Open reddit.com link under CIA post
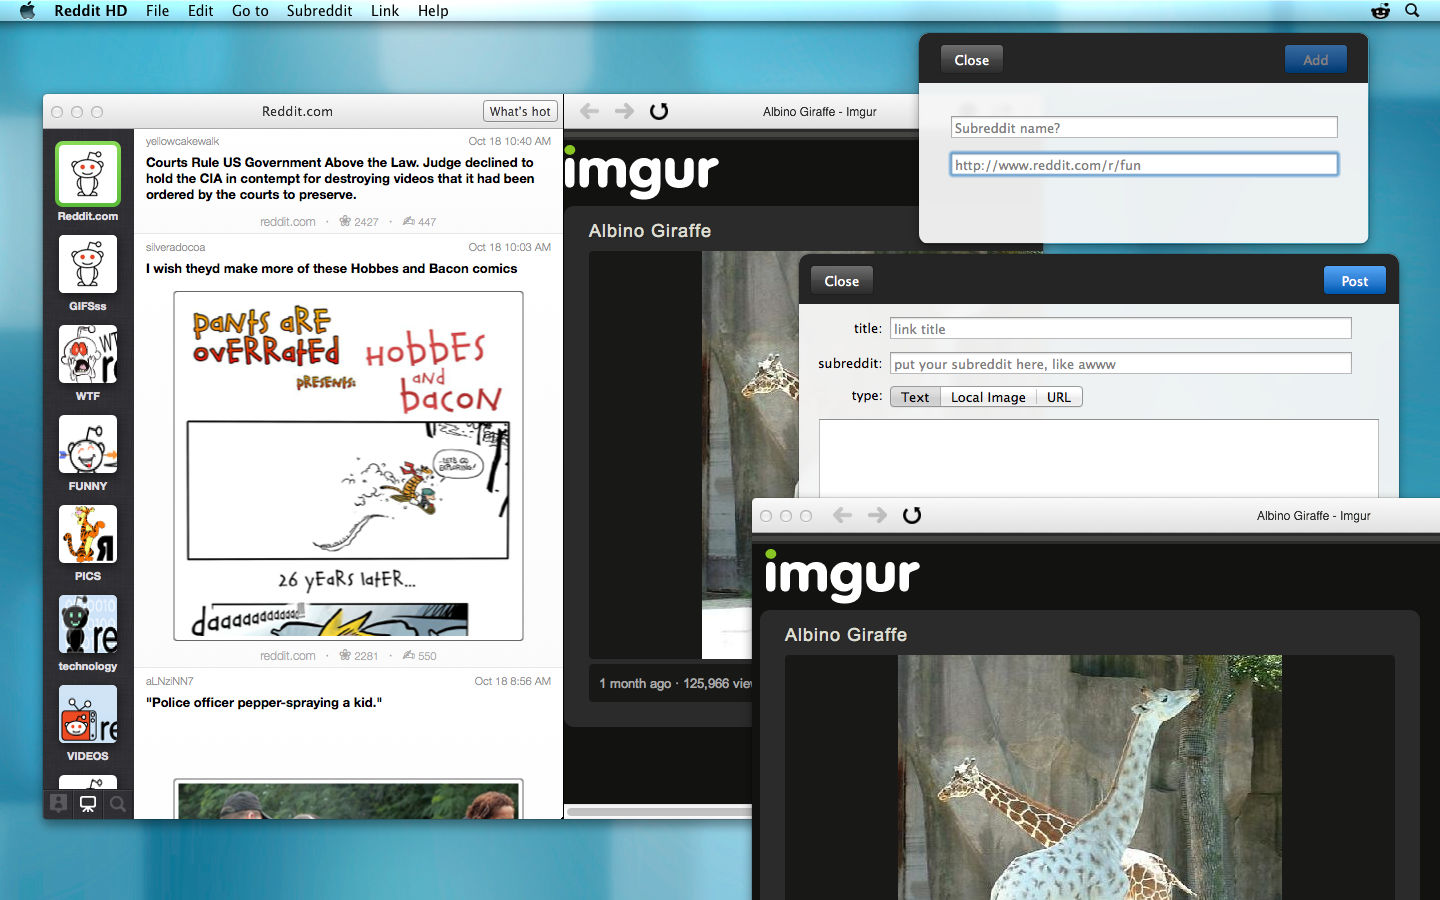This screenshot has width=1440, height=900. coord(288,222)
